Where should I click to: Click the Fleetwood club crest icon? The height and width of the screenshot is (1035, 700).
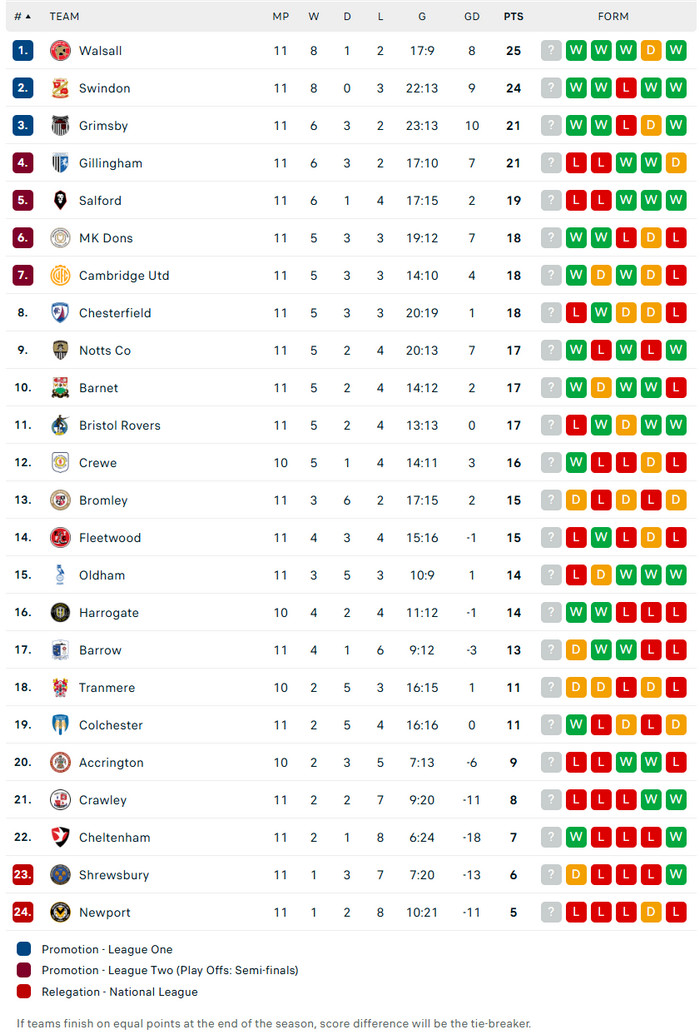point(60,538)
